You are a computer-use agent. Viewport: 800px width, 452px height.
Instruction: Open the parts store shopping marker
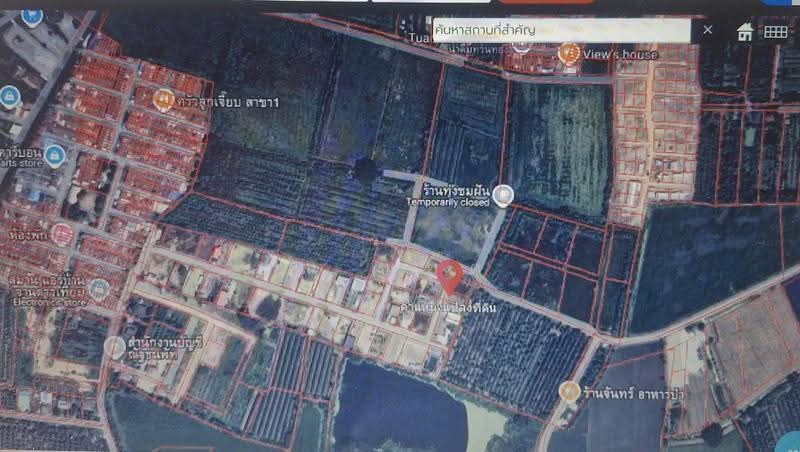pos(54,156)
